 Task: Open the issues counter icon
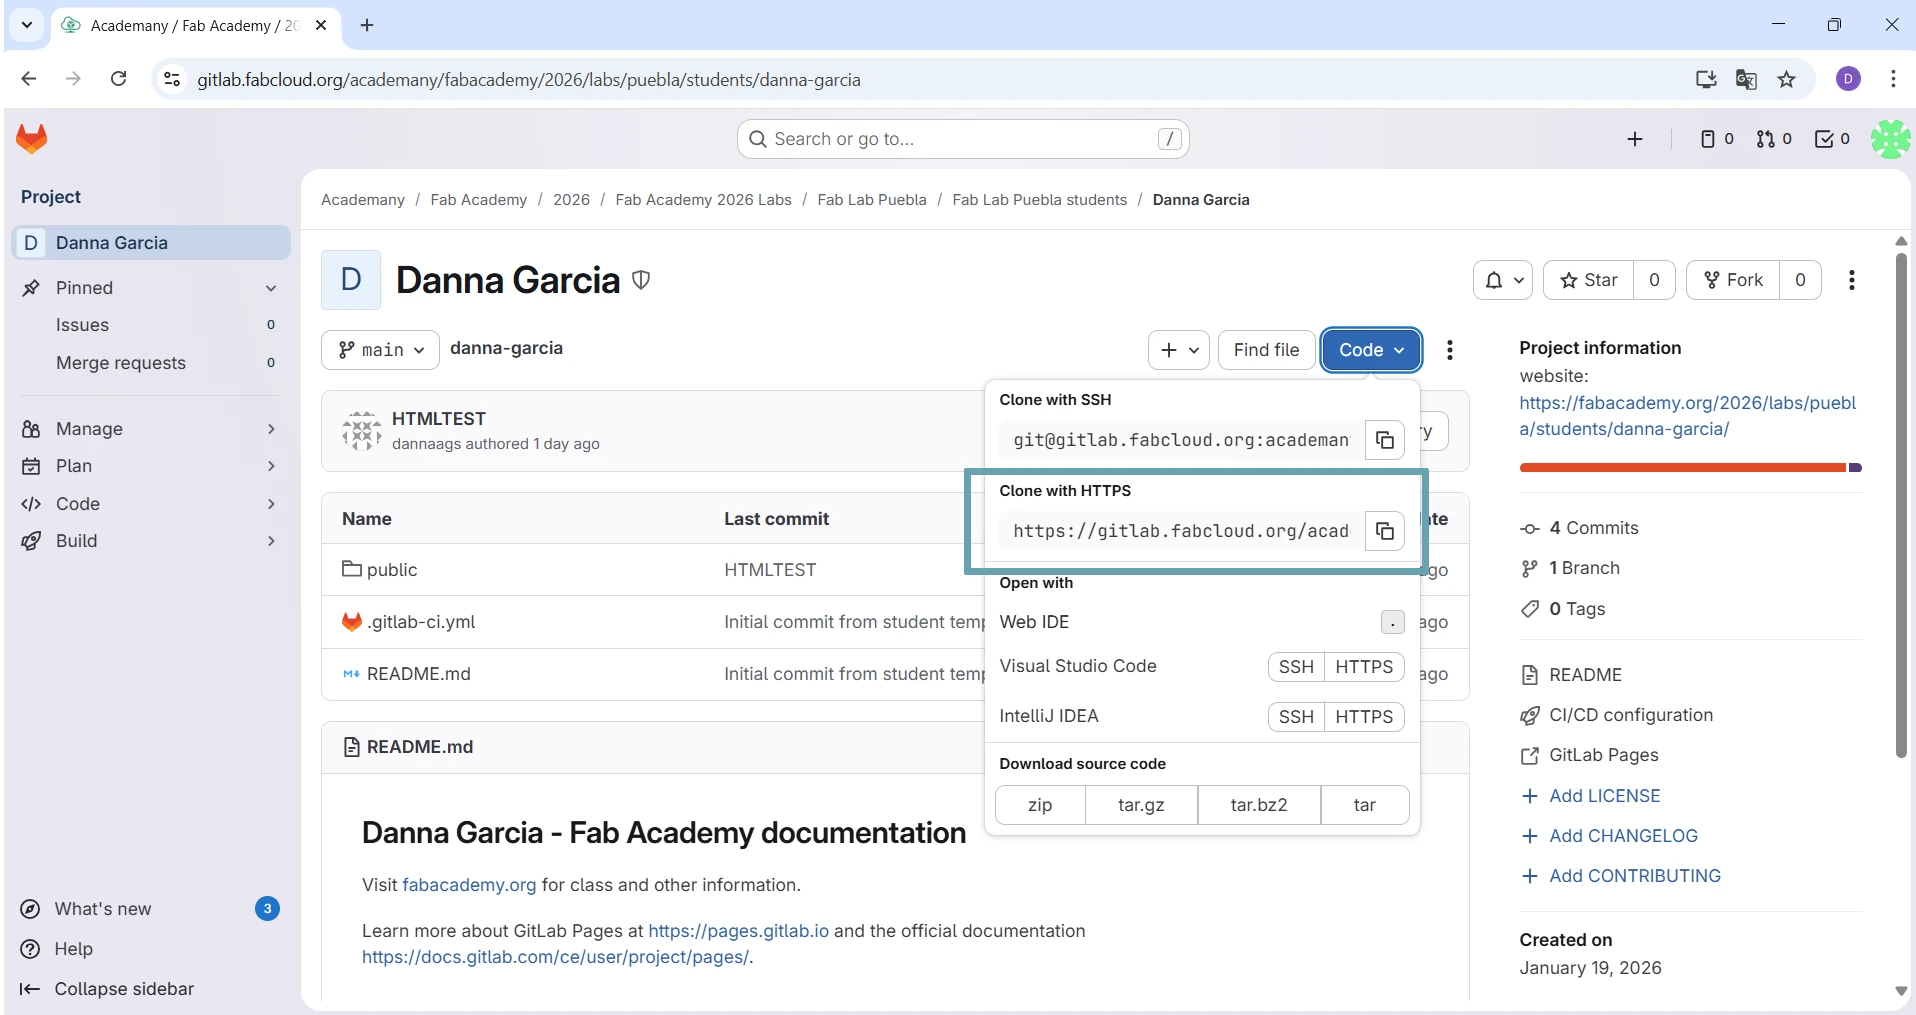tap(1716, 139)
